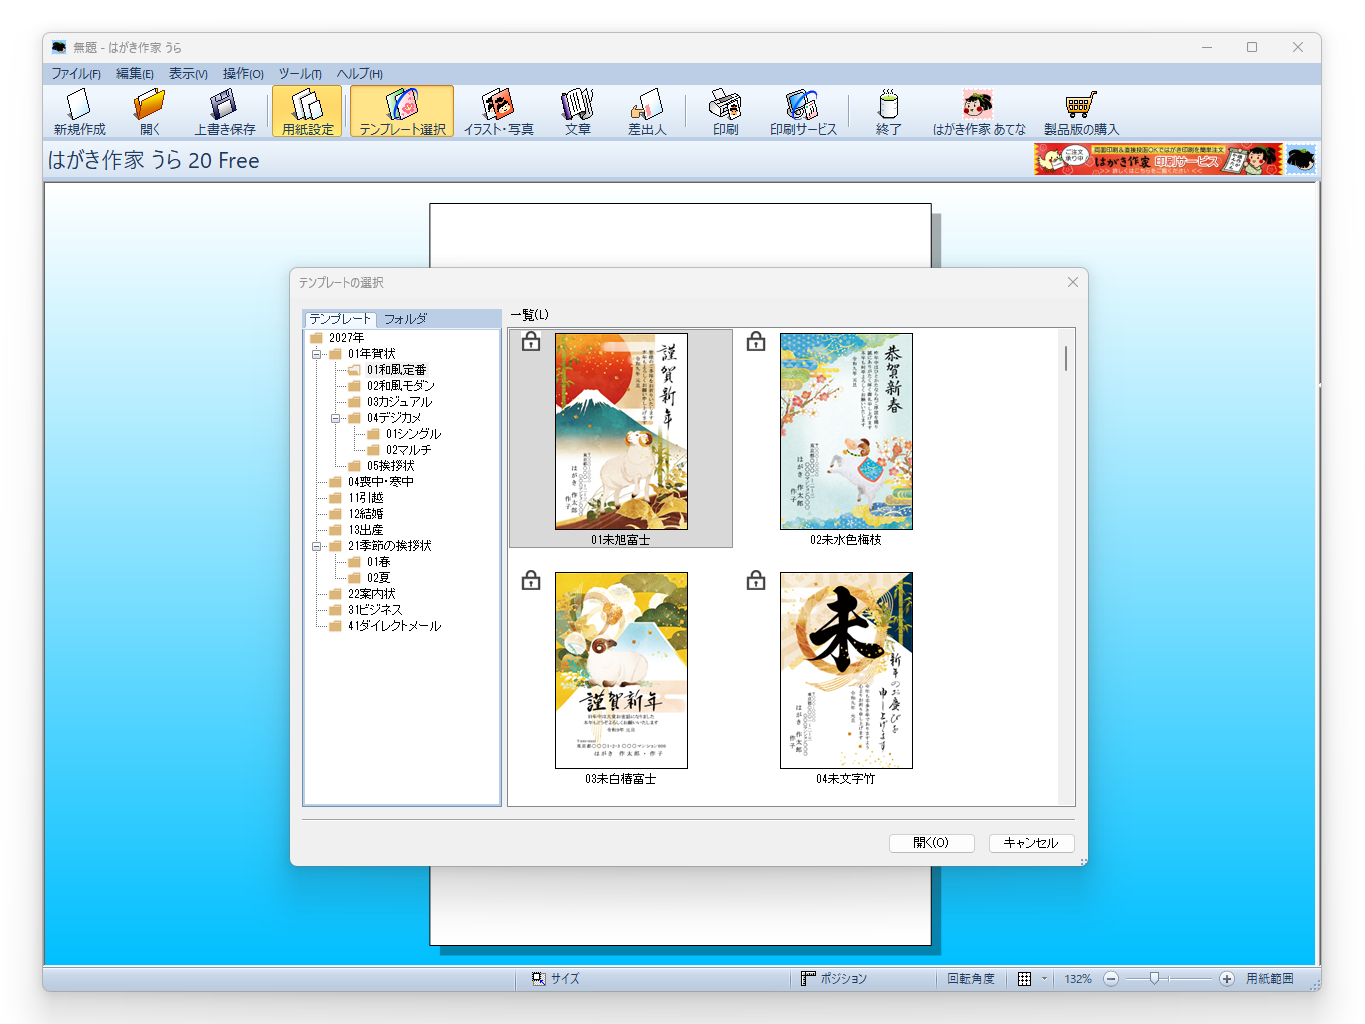Open イラスト・写真 tool
This screenshot has height=1024, width=1365.
coord(498,112)
